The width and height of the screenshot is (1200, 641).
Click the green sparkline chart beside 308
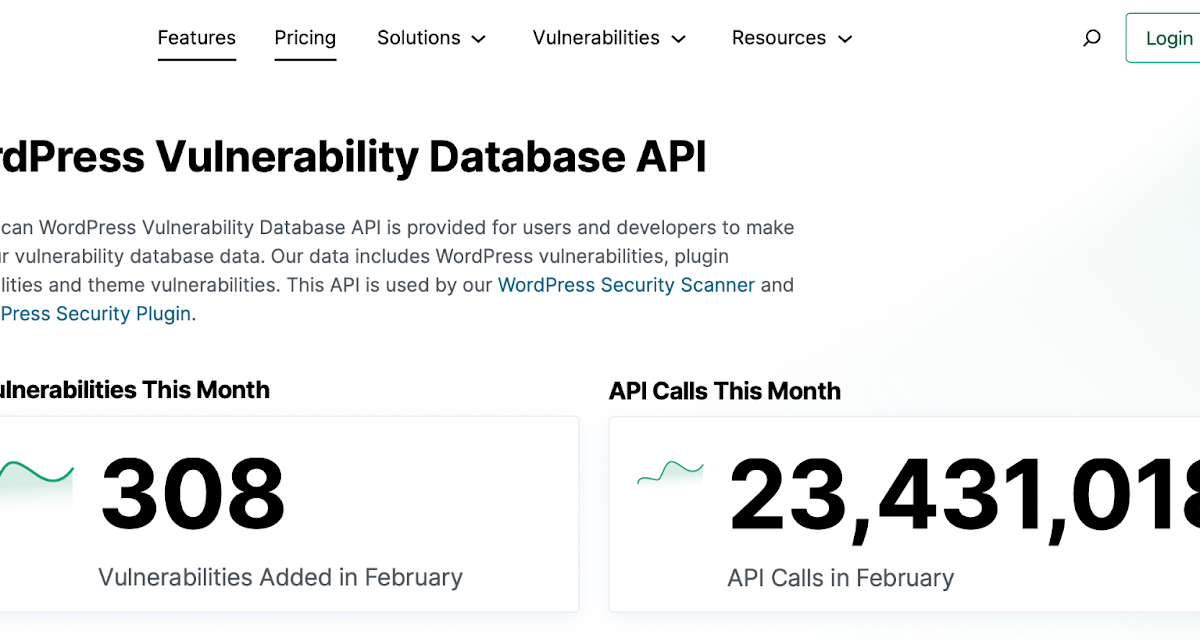[x=36, y=484]
